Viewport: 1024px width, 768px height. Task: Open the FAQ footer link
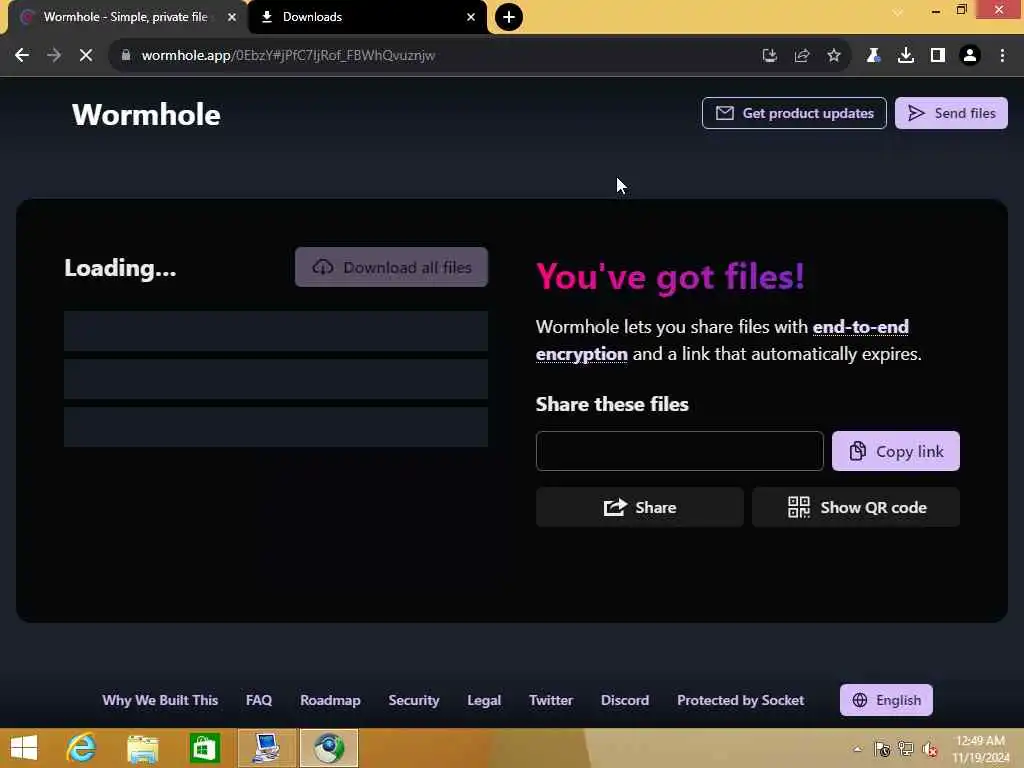tap(259, 700)
